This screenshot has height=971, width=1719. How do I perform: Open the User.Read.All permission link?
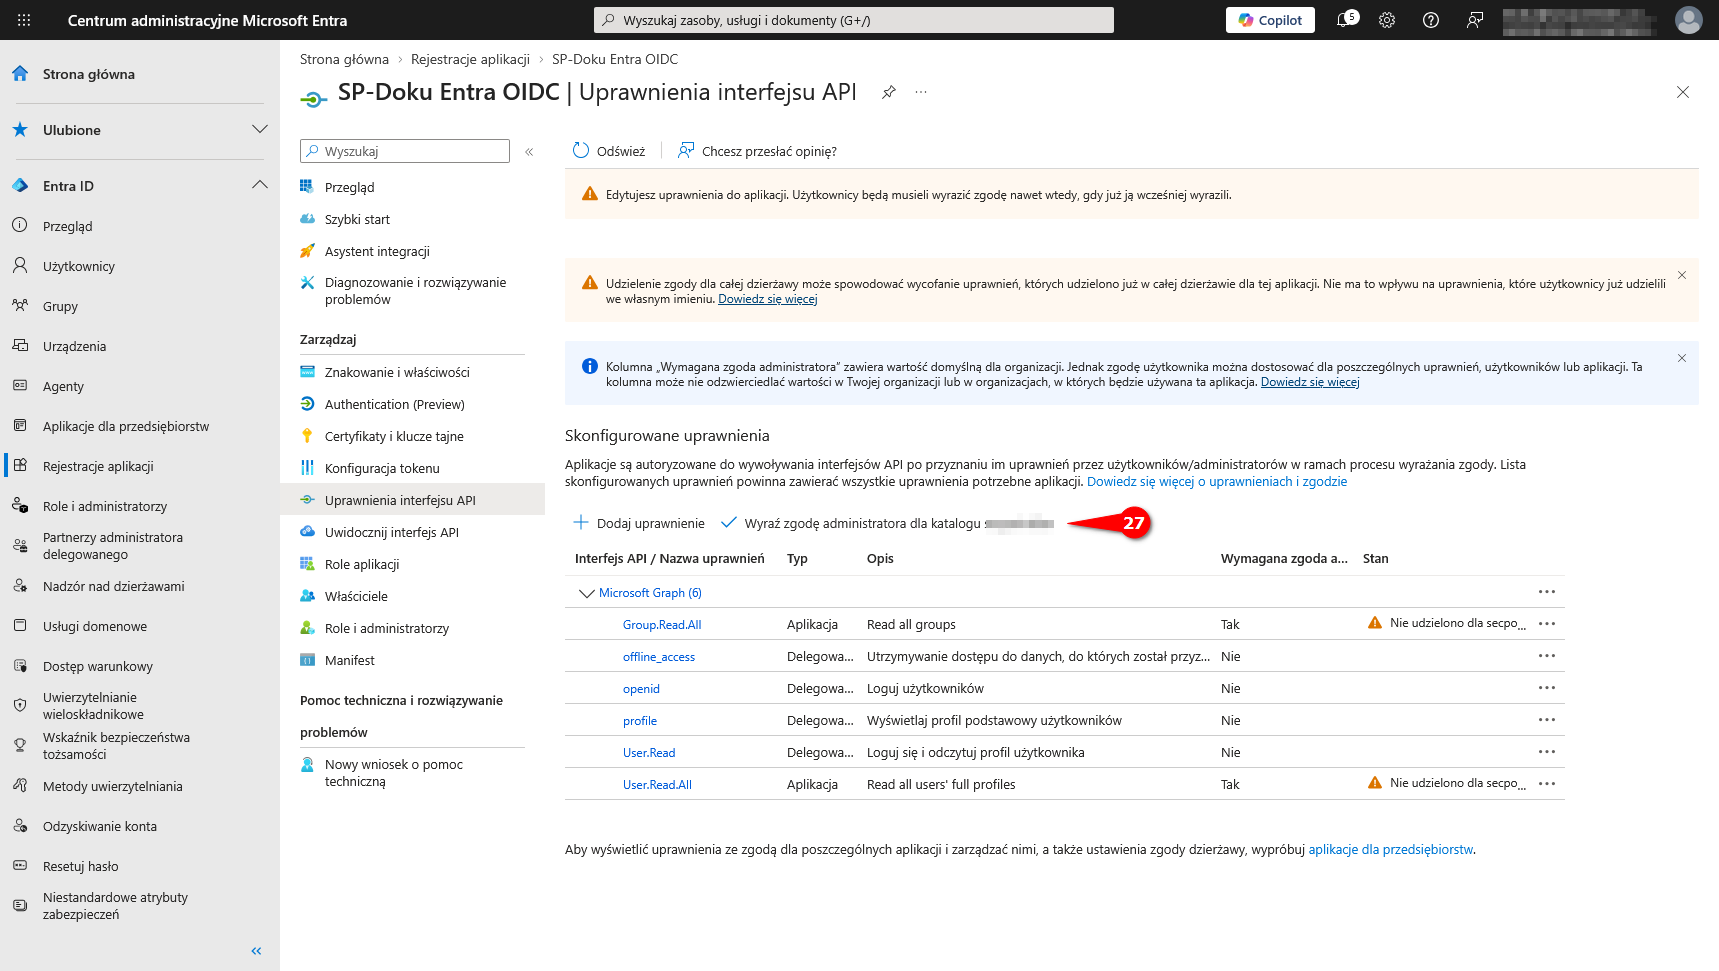coord(657,785)
